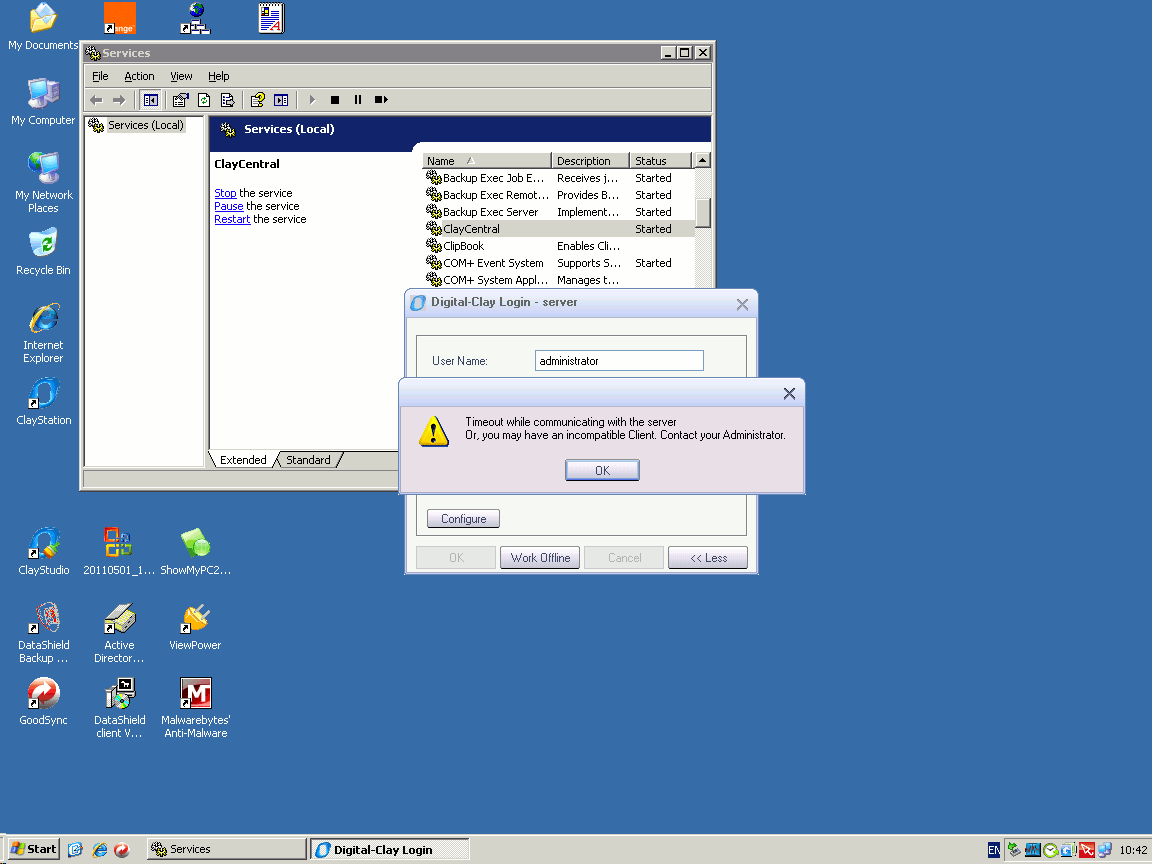Click the Export List toolbar icon
The height and width of the screenshot is (864, 1152).
[x=228, y=100]
